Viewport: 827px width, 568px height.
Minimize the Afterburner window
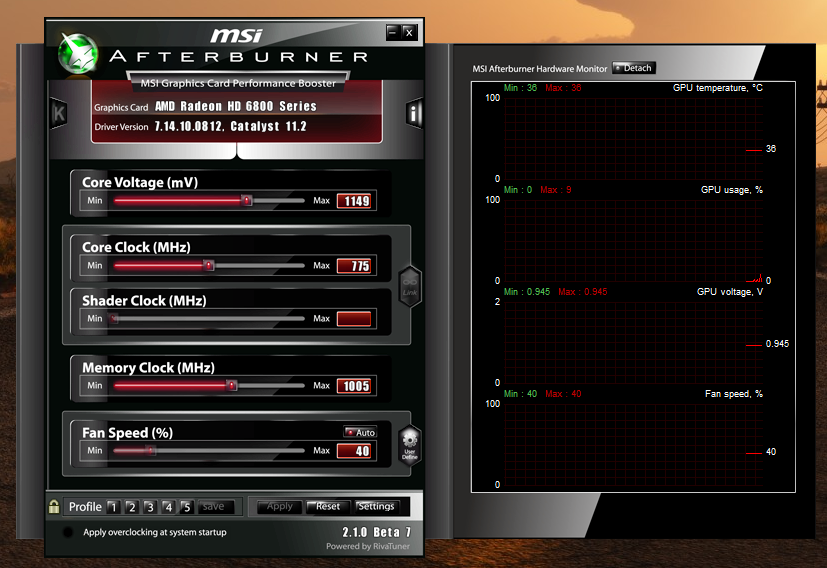click(393, 33)
